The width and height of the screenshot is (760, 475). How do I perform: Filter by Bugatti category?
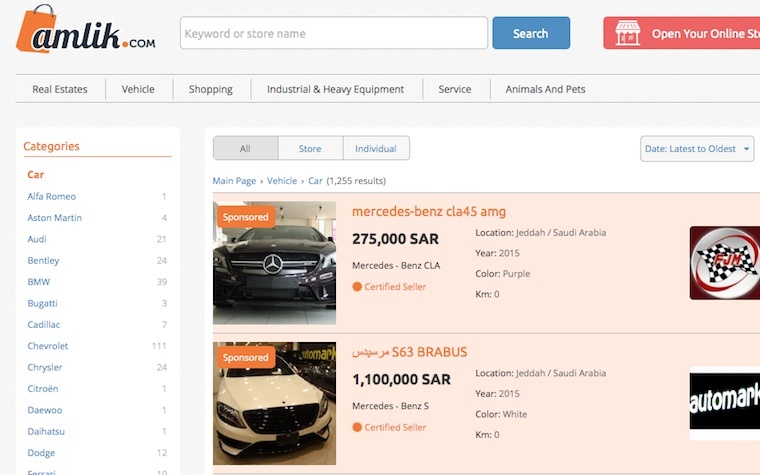tap(42, 303)
